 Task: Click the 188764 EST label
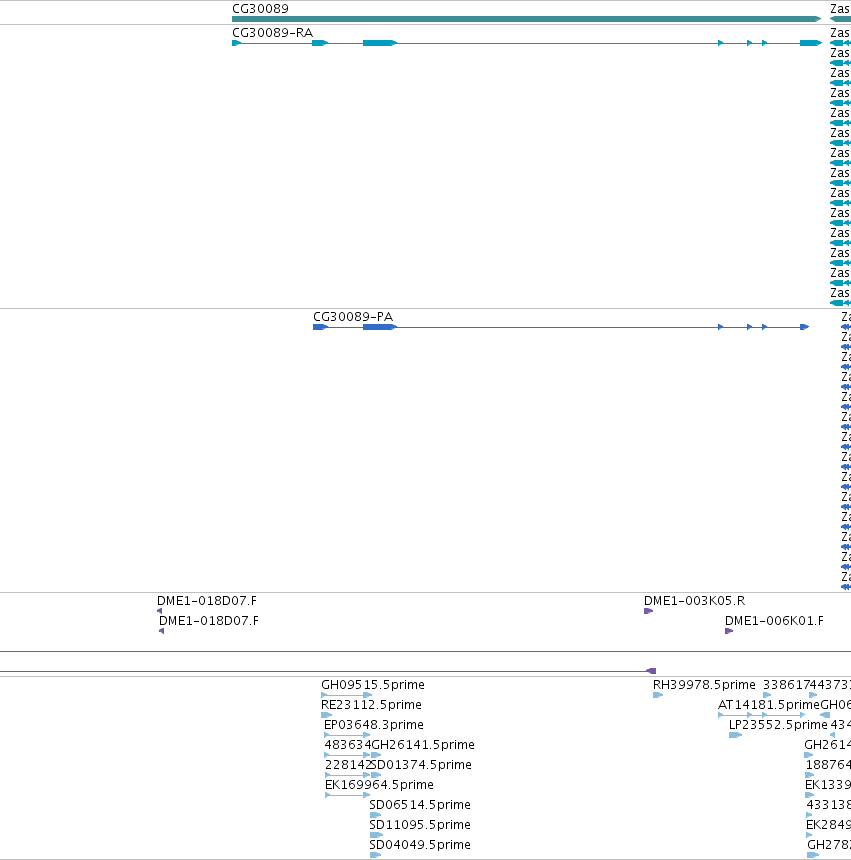[828, 765]
